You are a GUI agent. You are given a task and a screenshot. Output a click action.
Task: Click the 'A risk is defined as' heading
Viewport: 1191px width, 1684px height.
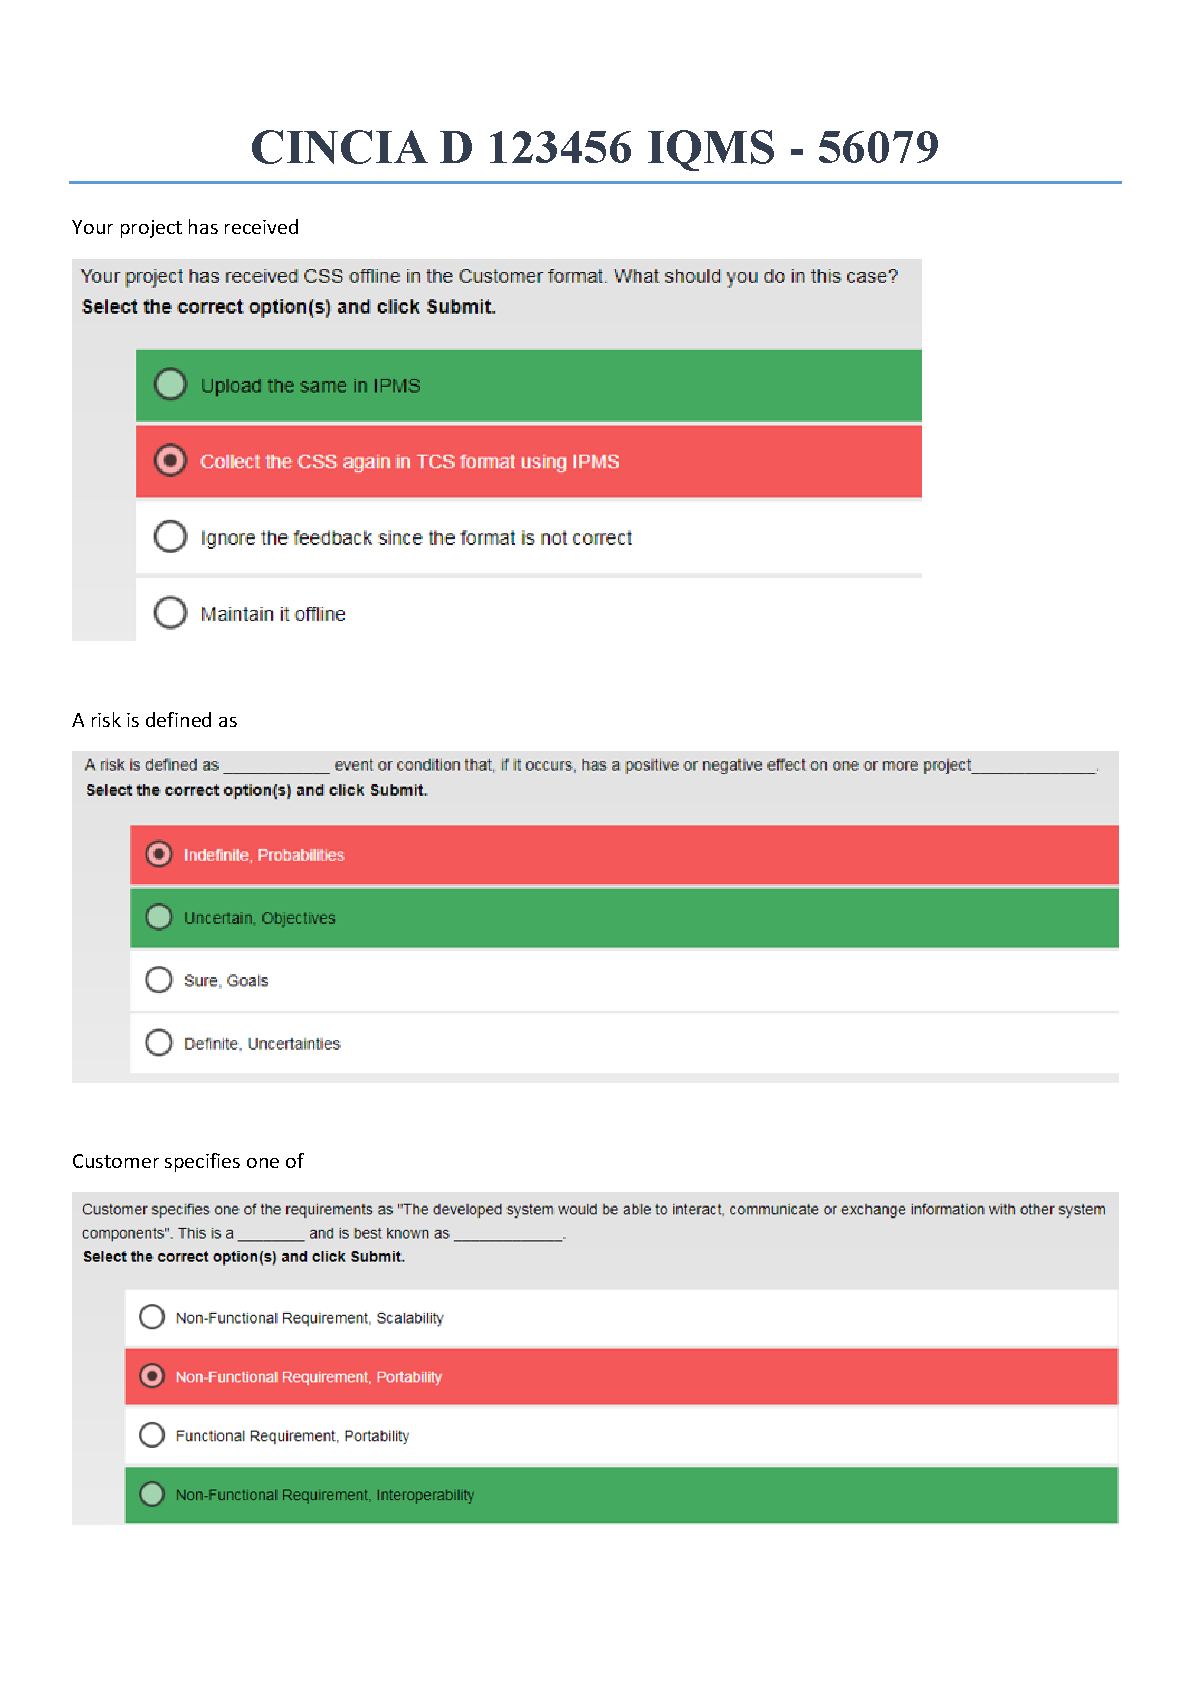coord(155,720)
